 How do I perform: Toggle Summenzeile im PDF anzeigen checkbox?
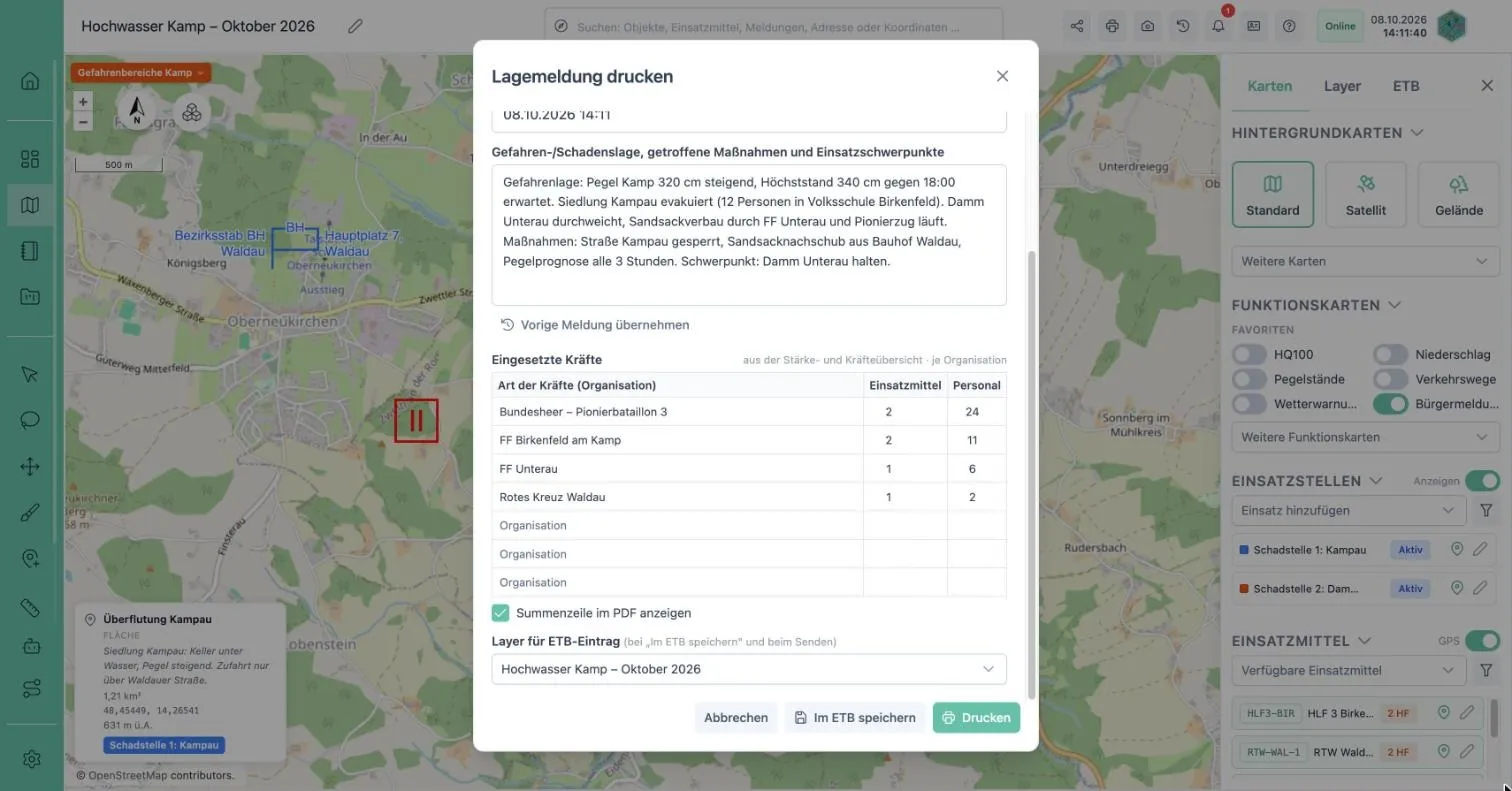(500, 613)
